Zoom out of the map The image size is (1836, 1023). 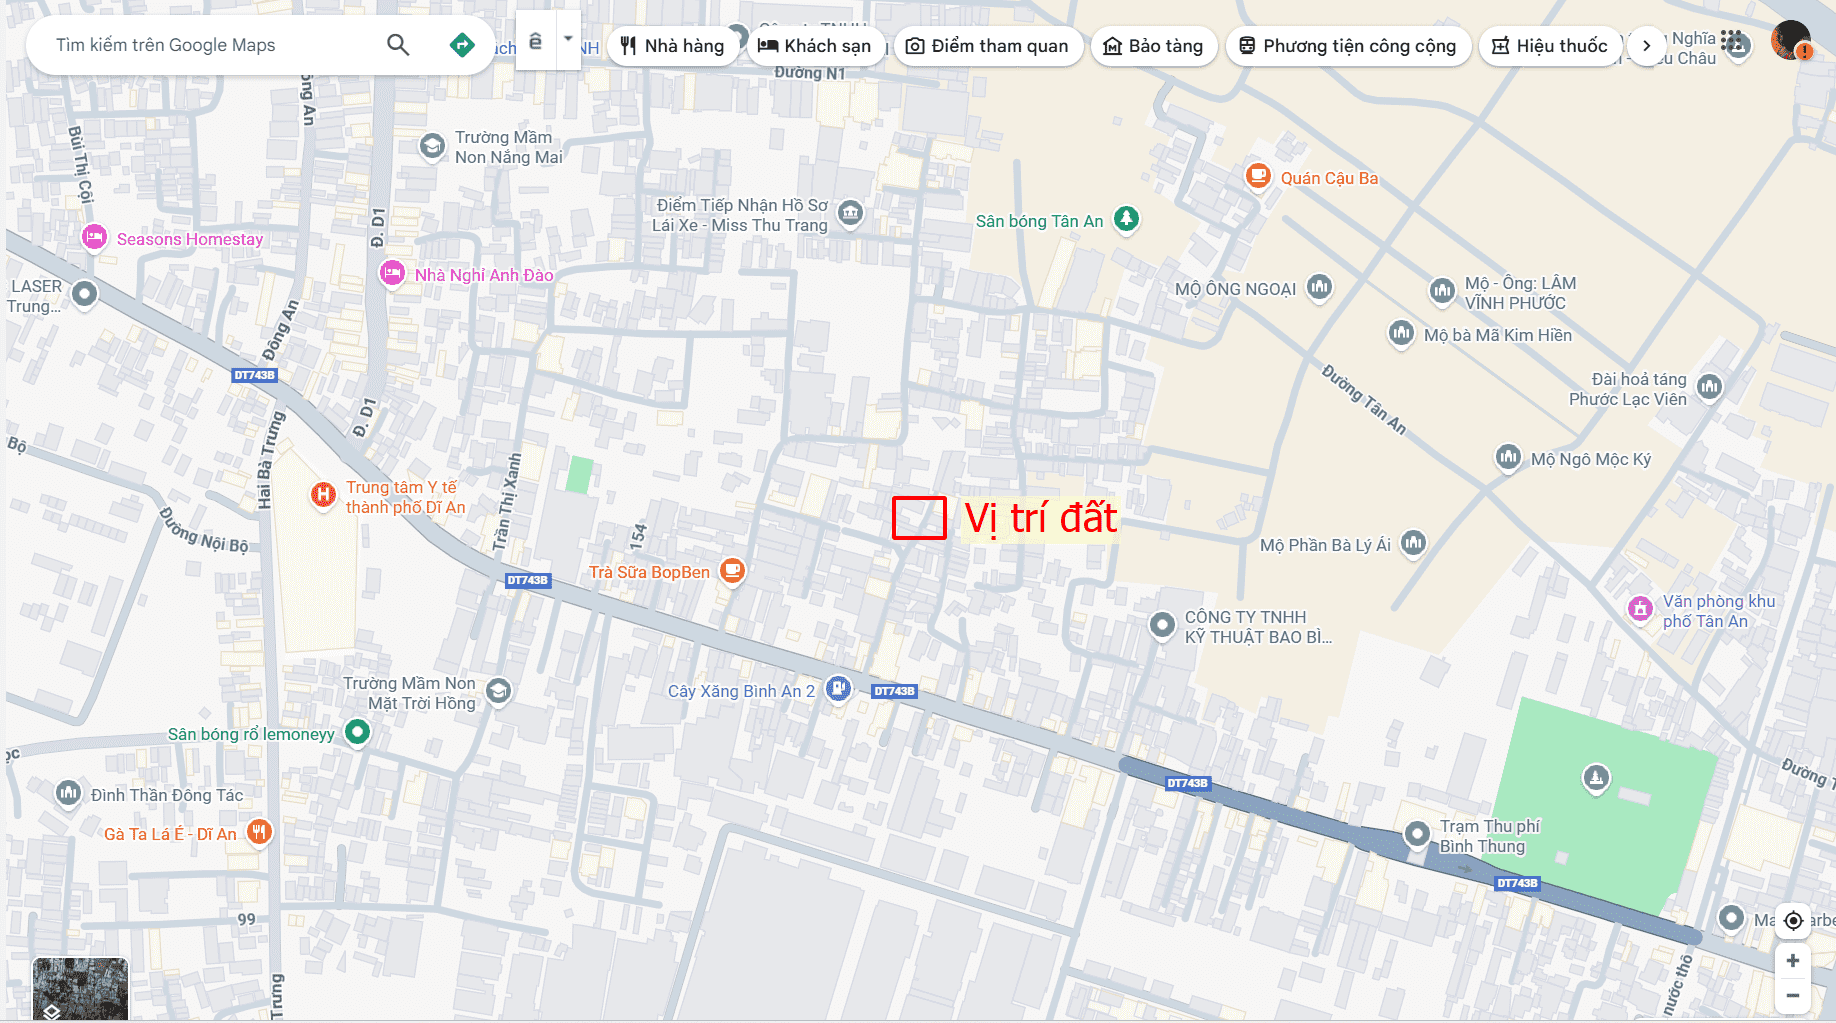(1793, 995)
